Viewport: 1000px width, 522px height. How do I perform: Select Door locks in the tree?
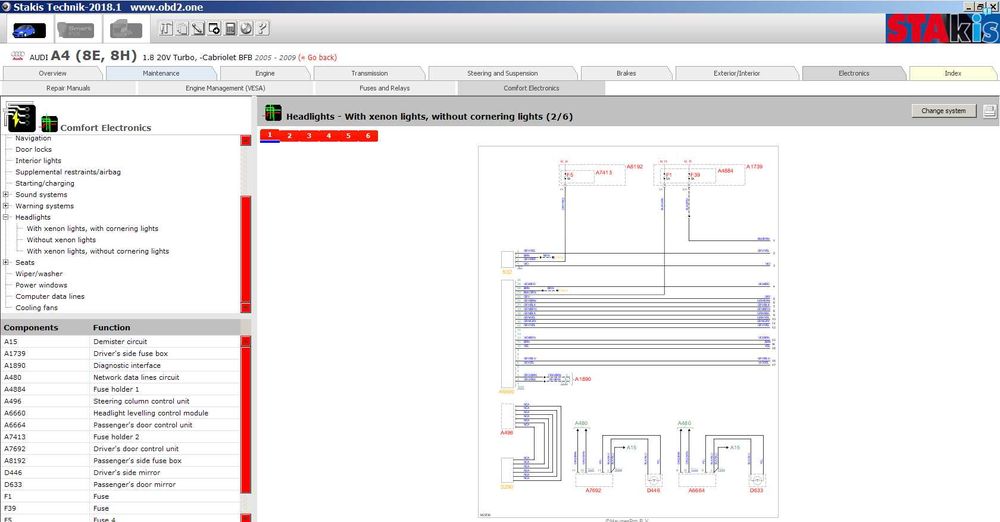tap(34, 149)
